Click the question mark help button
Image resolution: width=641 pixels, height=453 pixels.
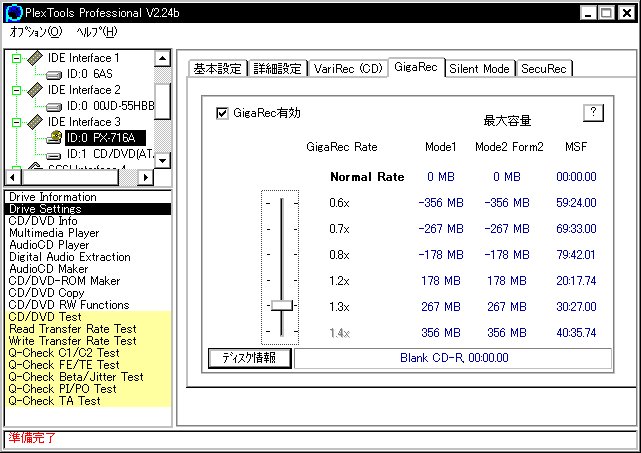coord(593,112)
